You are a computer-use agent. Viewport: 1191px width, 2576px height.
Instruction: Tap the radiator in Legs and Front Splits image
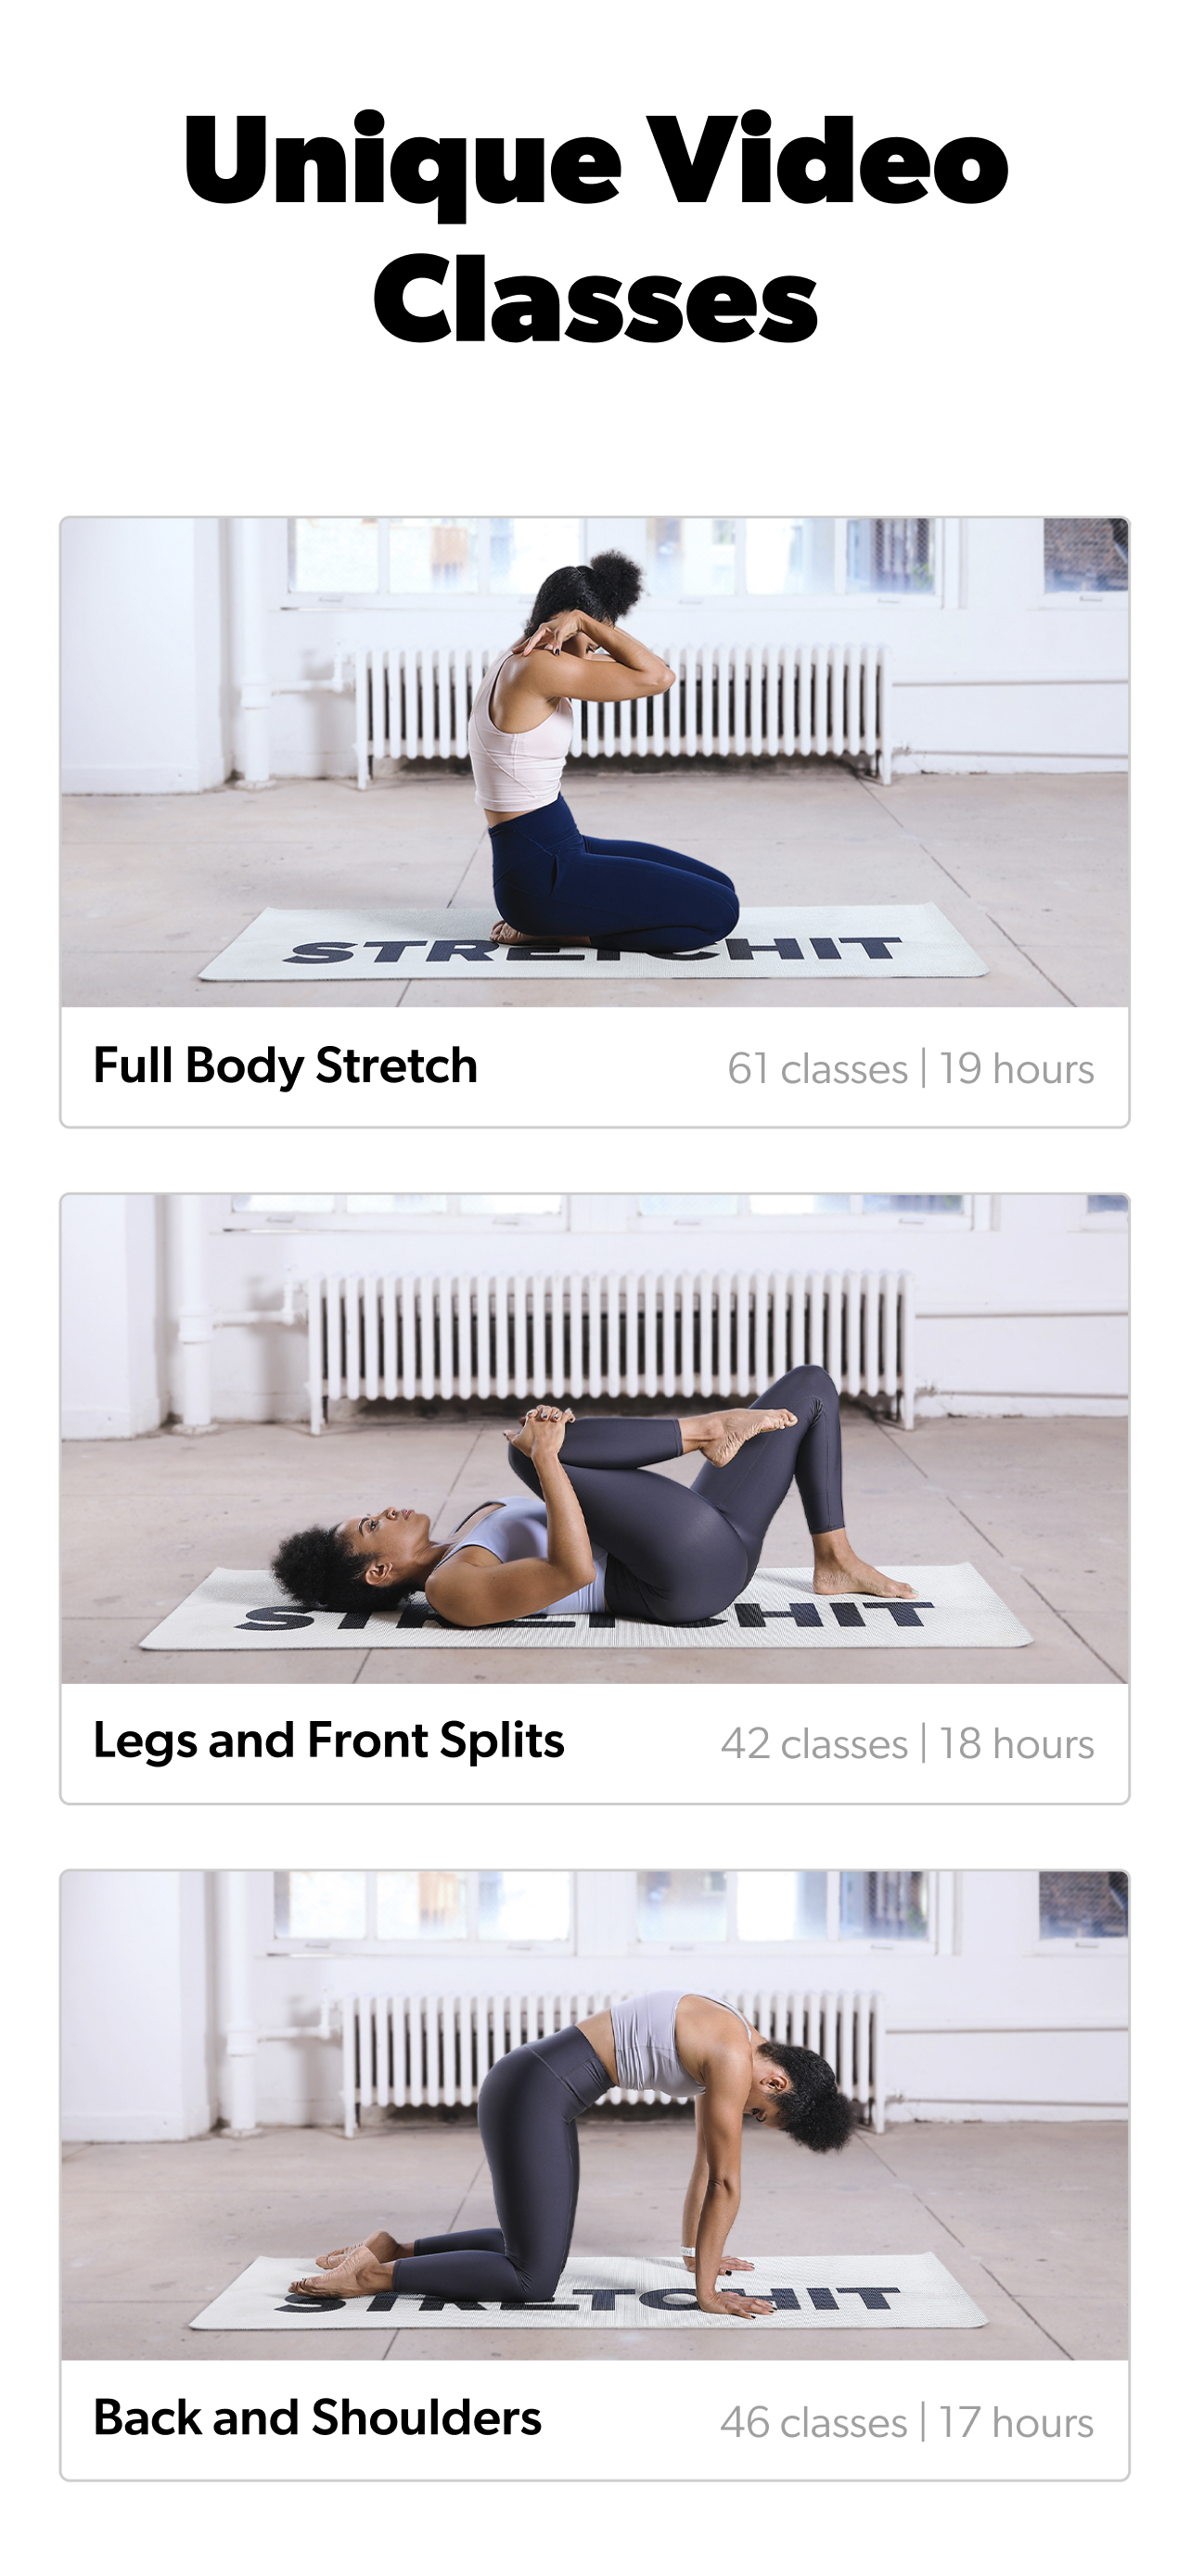(608, 1338)
